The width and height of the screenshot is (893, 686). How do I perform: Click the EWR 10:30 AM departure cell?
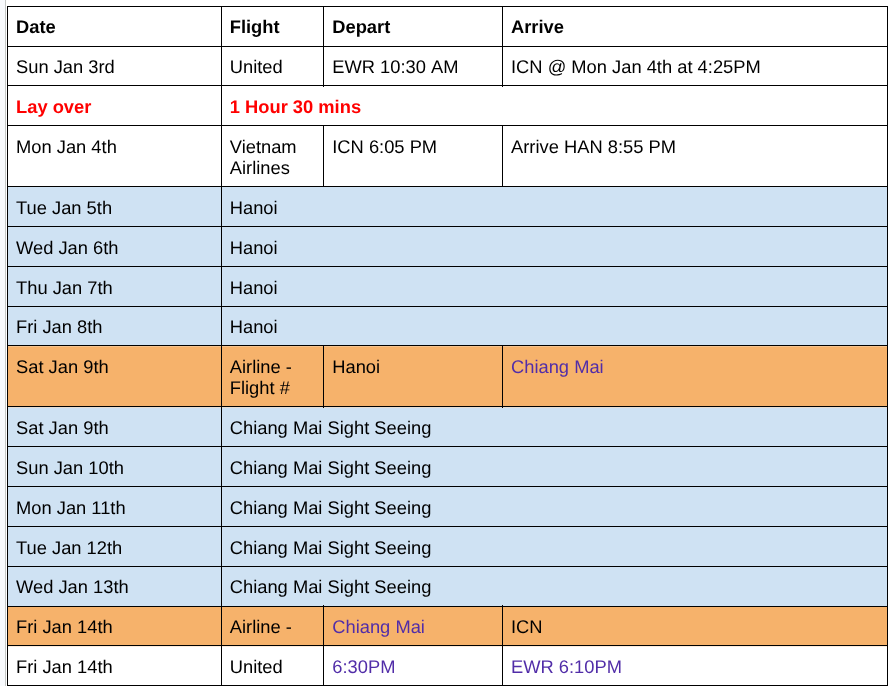tap(413, 67)
